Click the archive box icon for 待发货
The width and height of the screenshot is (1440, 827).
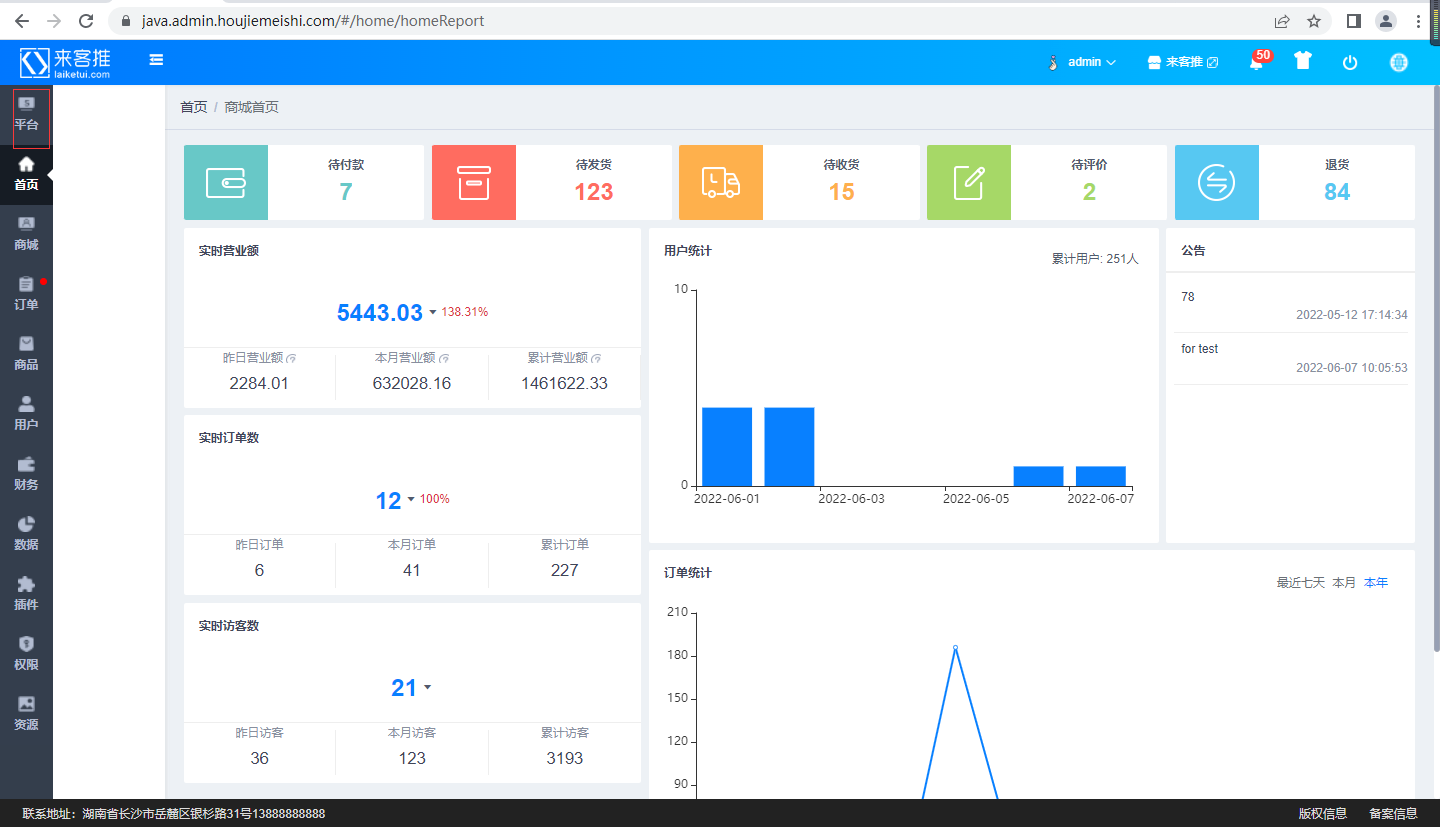pyautogui.click(x=474, y=182)
